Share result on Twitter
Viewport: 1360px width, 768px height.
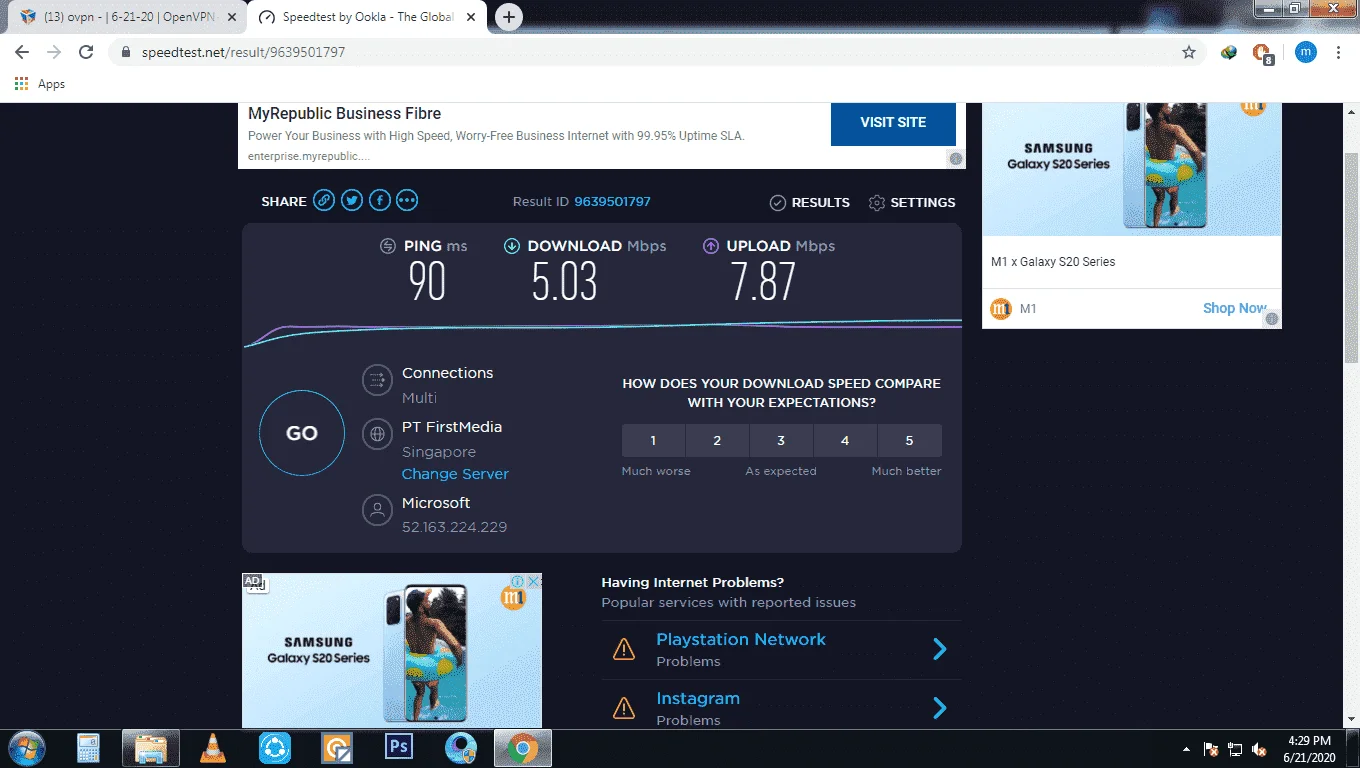pos(351,201)
